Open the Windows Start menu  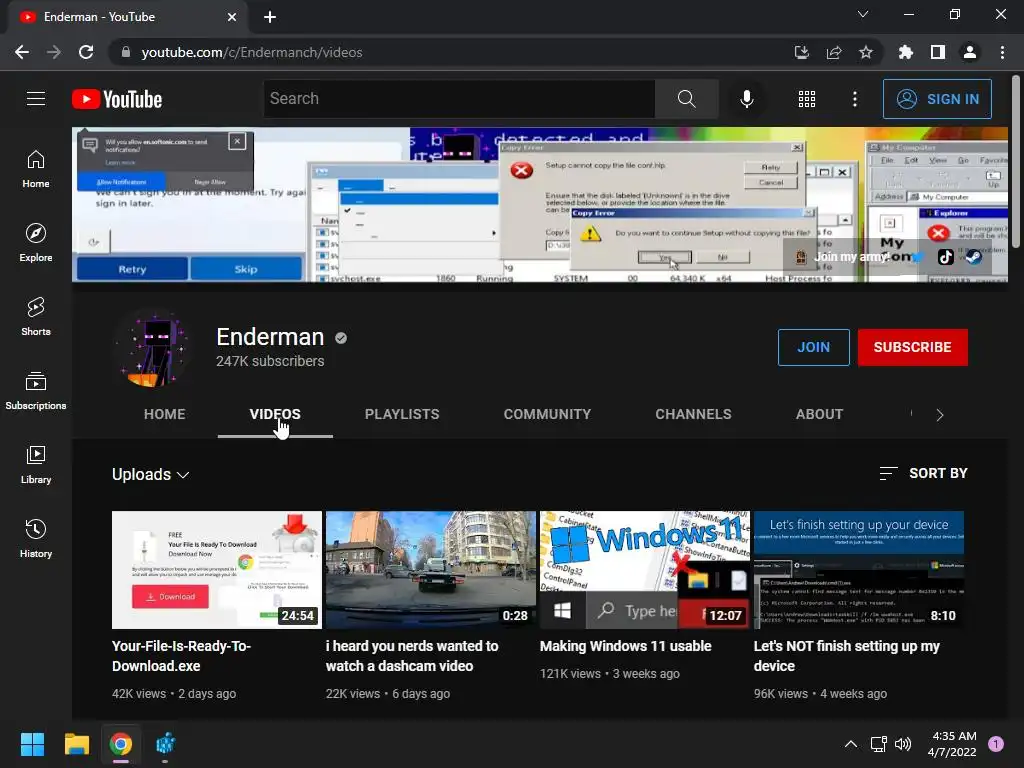point(32,744)
